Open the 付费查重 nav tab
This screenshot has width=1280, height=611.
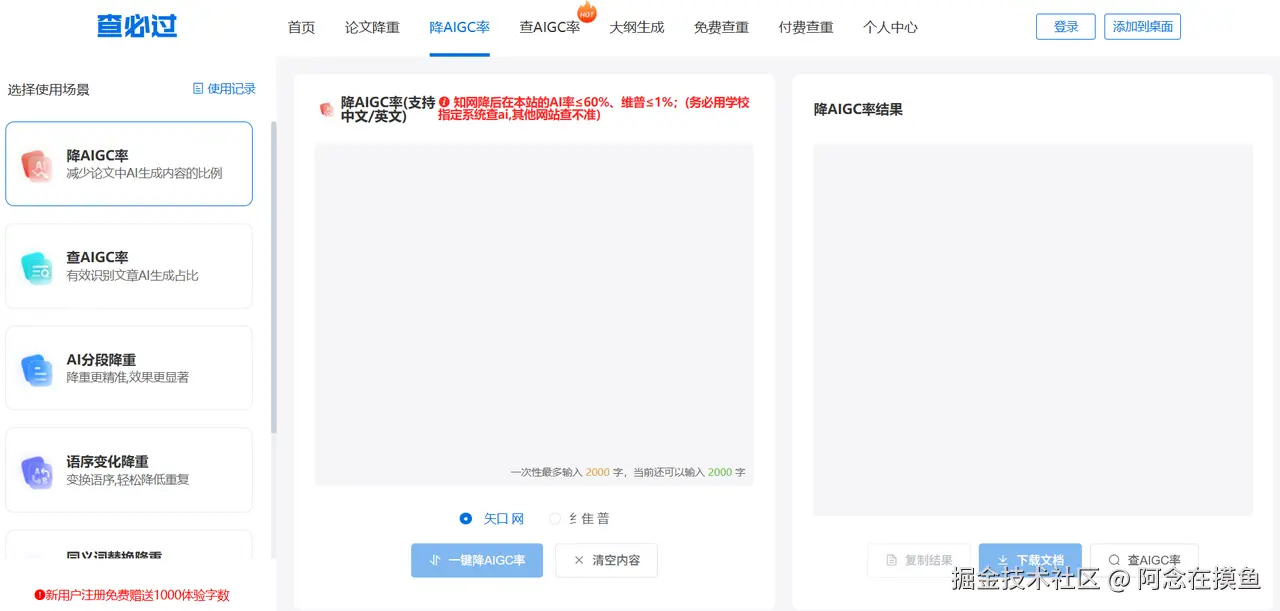click(x=806, y=28)
